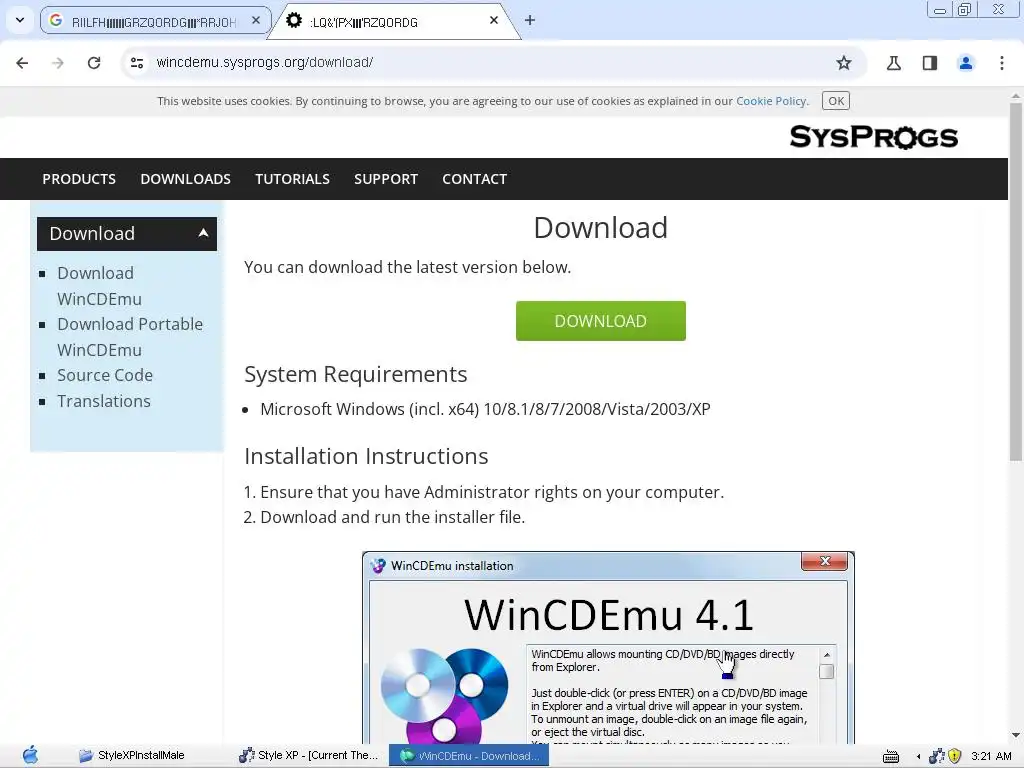The height and width of the screenshot is (768, 1024).
Task: Open the DOWNLOADS menu
Action: click(x=185, y=179)
